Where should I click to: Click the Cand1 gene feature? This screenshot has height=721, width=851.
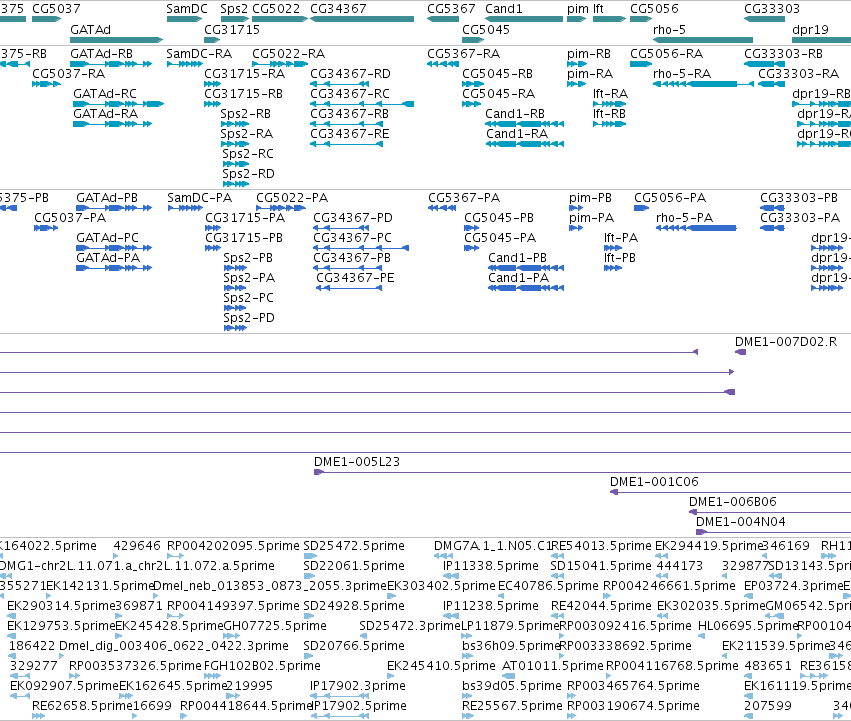524,19
